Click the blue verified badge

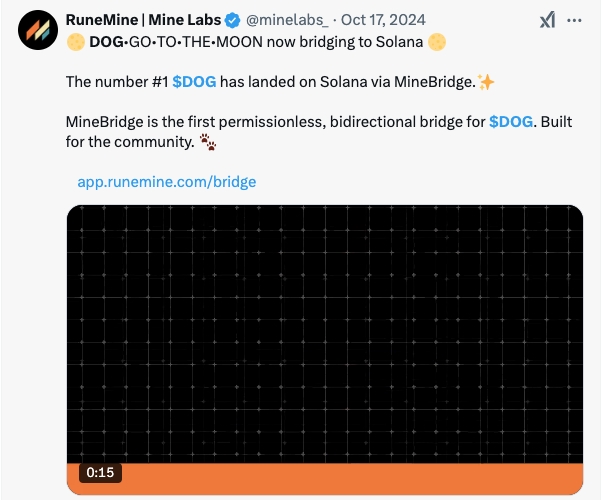pos(233,20)
